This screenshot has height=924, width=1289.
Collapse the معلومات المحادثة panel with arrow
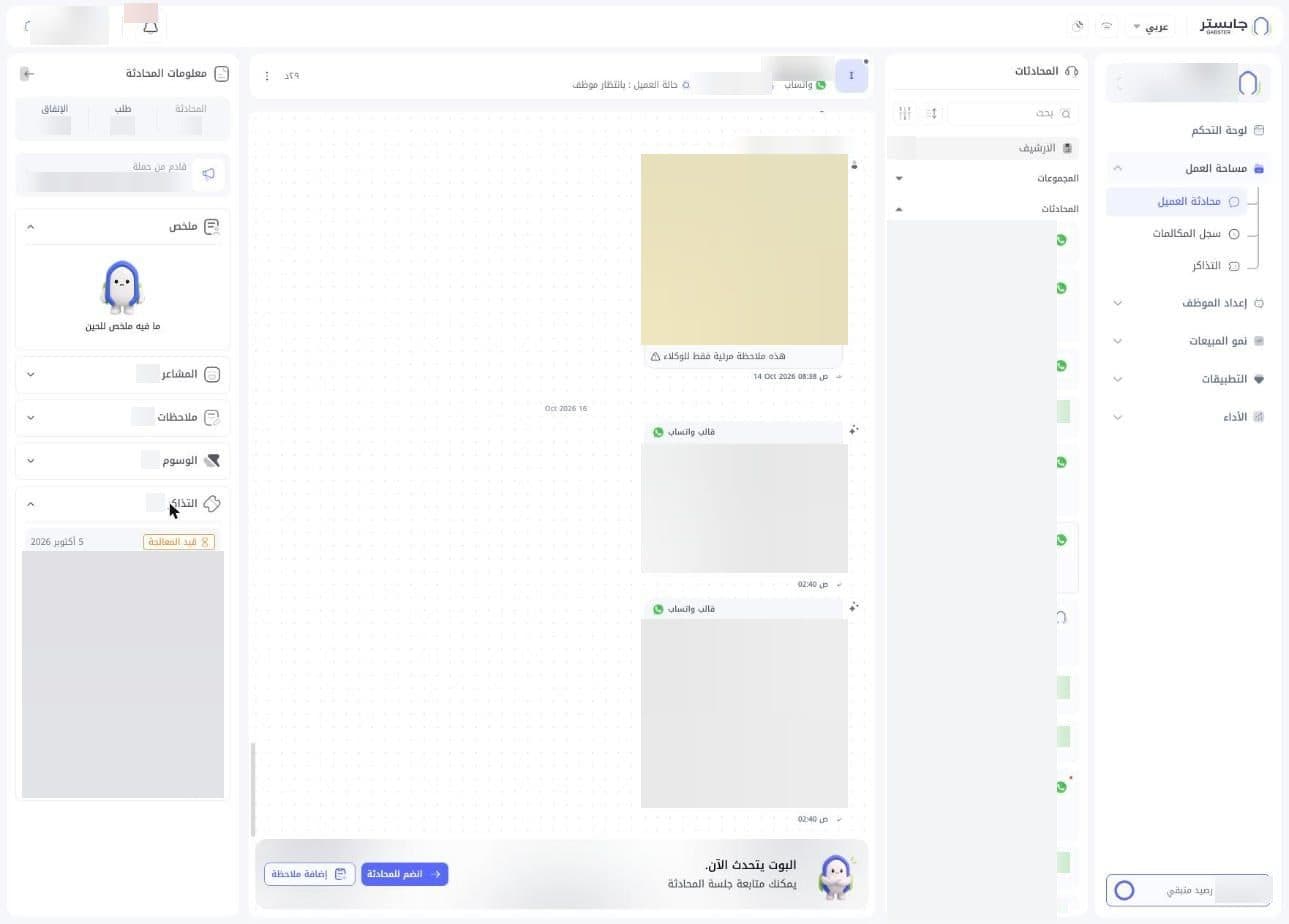pyautogui.click(x=27, y=74)
